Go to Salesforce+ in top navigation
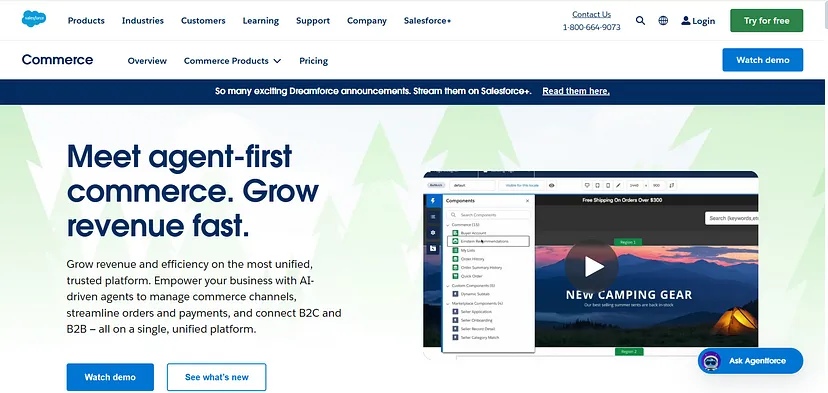The width and height of the screenshot is (828, 393). click(x=427, y=21)
